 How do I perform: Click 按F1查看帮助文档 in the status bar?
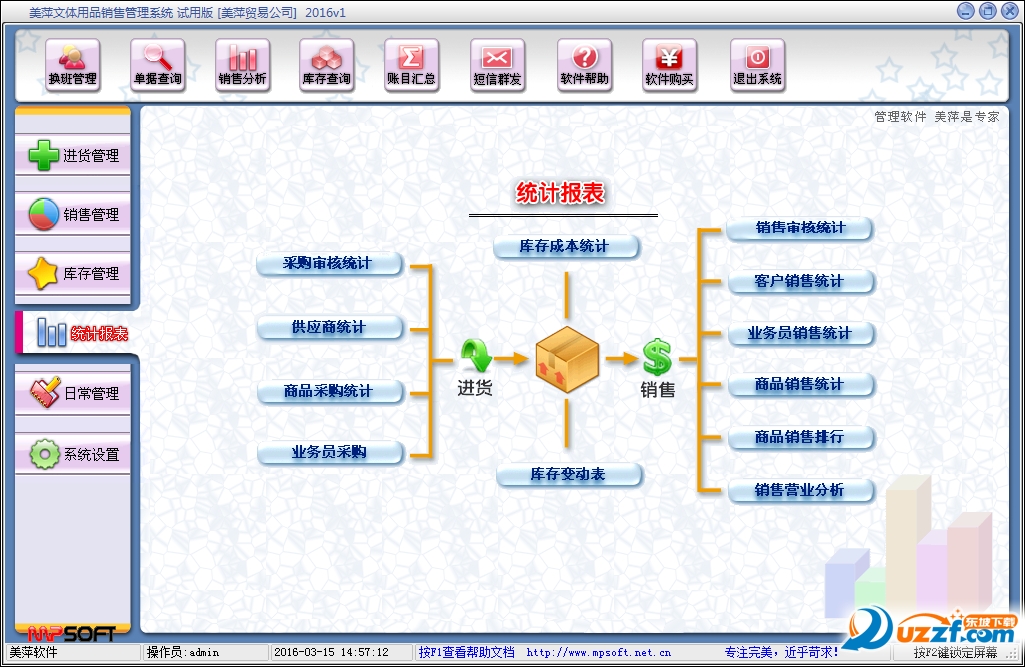466,653
